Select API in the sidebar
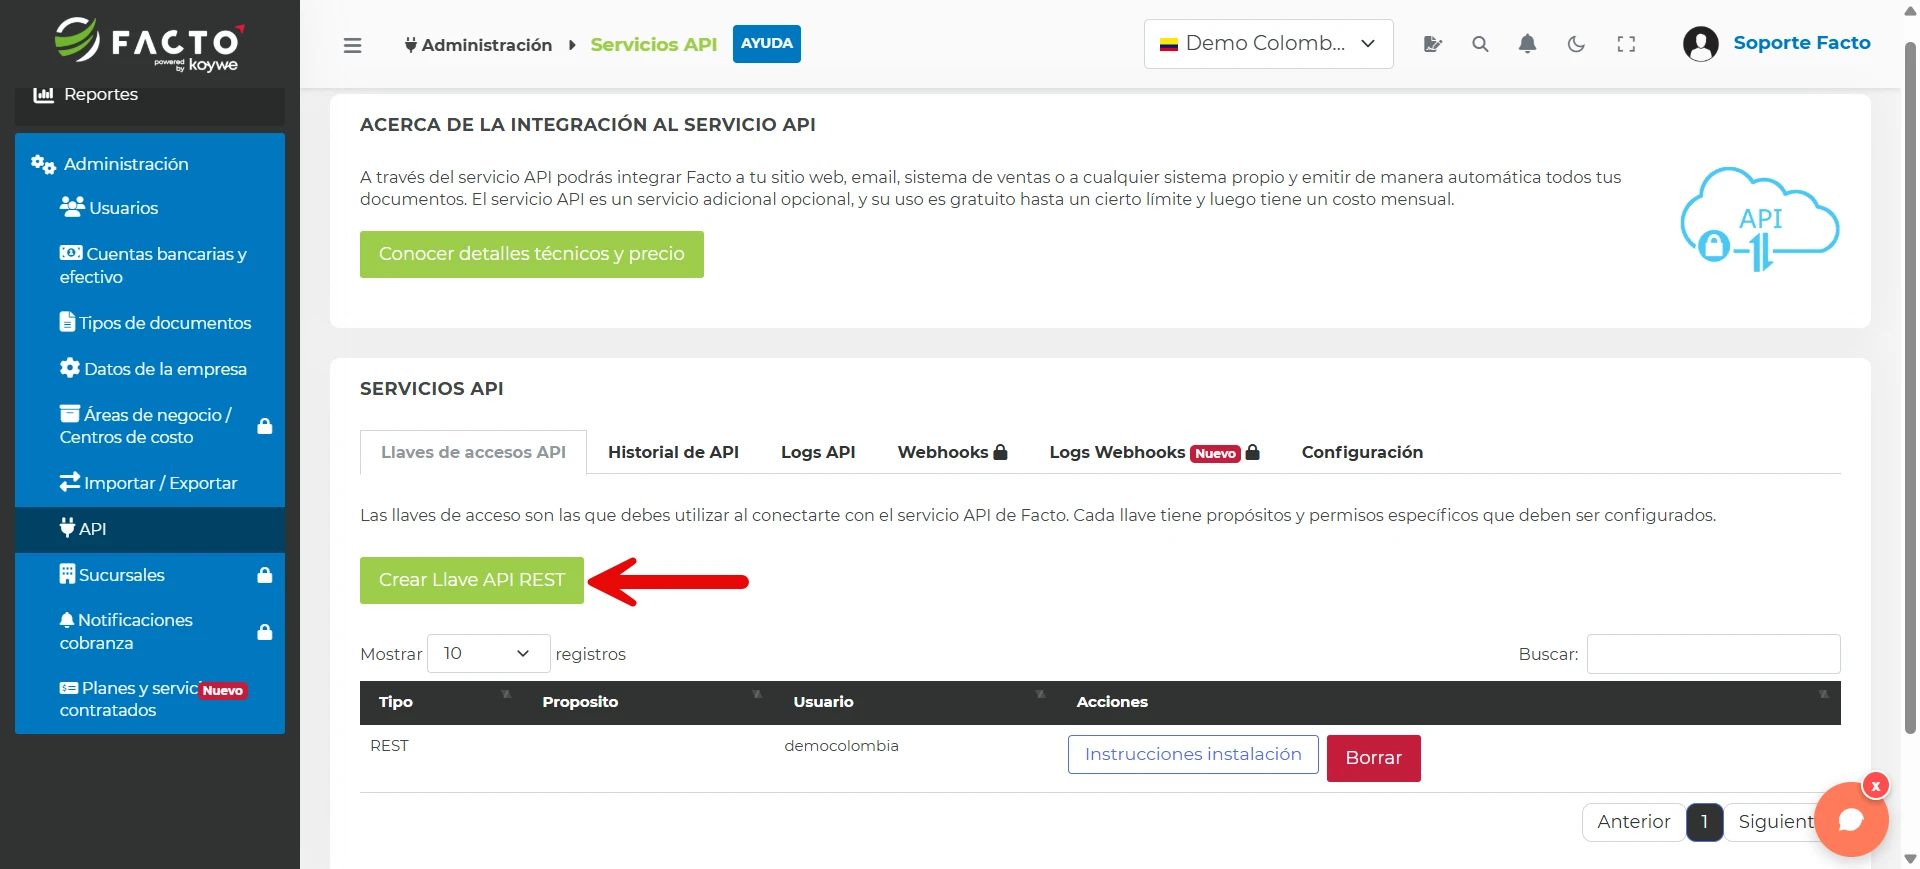This screenshot has width=1920, height=869. [x=150, y=529]
